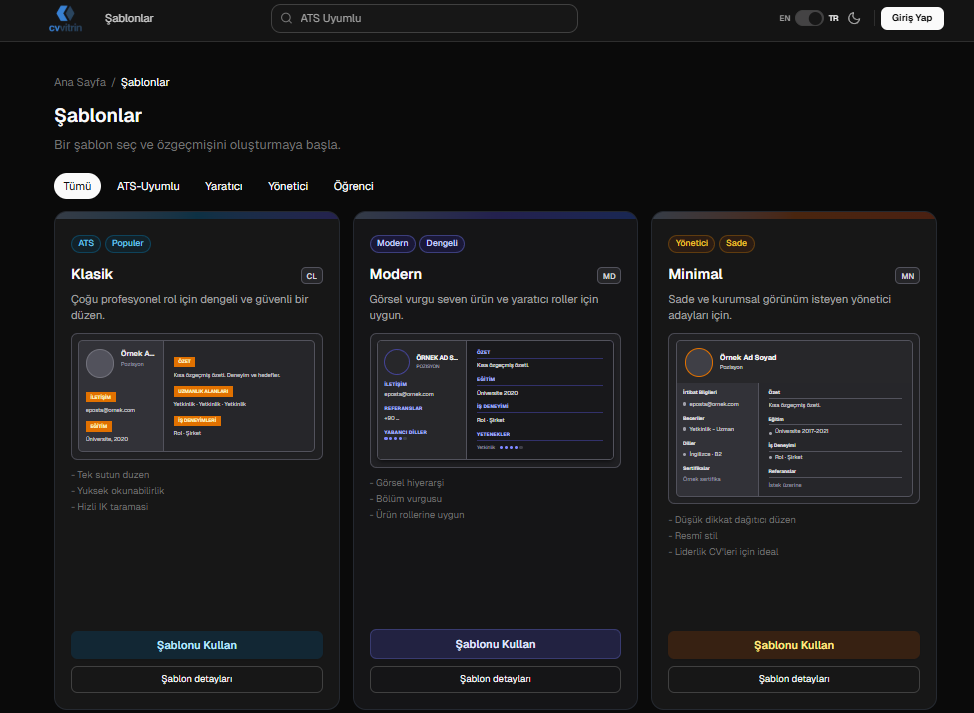Screen dimensions: 974x713
Task: Click the Klasik template preview thumbnail
Action: tap(197, 396)
